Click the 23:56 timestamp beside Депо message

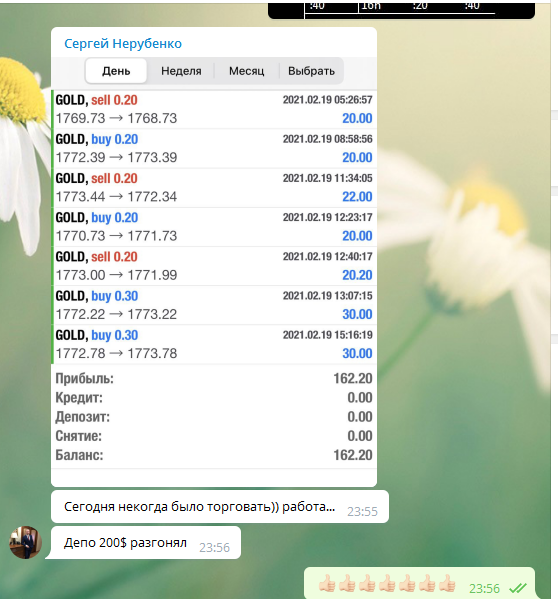214,548
